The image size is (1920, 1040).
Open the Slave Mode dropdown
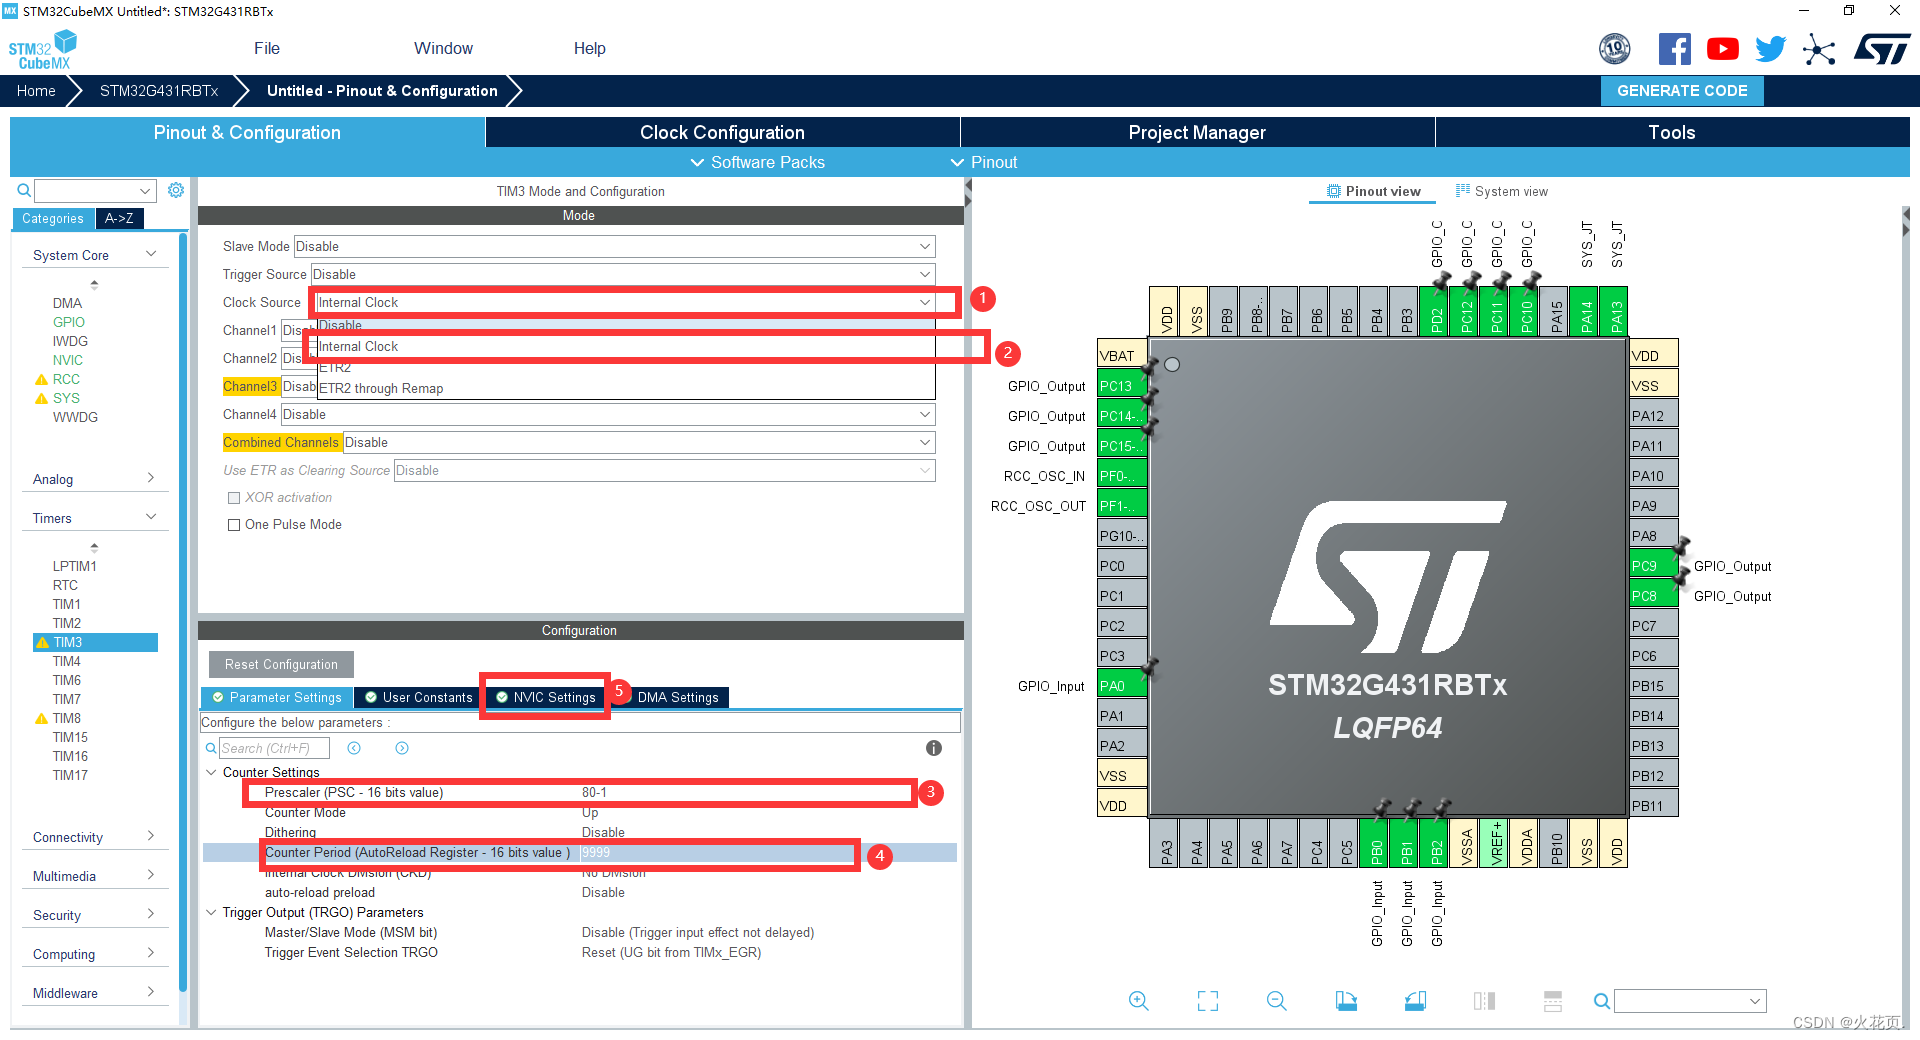pyautogui.click(x=924, y=246)
